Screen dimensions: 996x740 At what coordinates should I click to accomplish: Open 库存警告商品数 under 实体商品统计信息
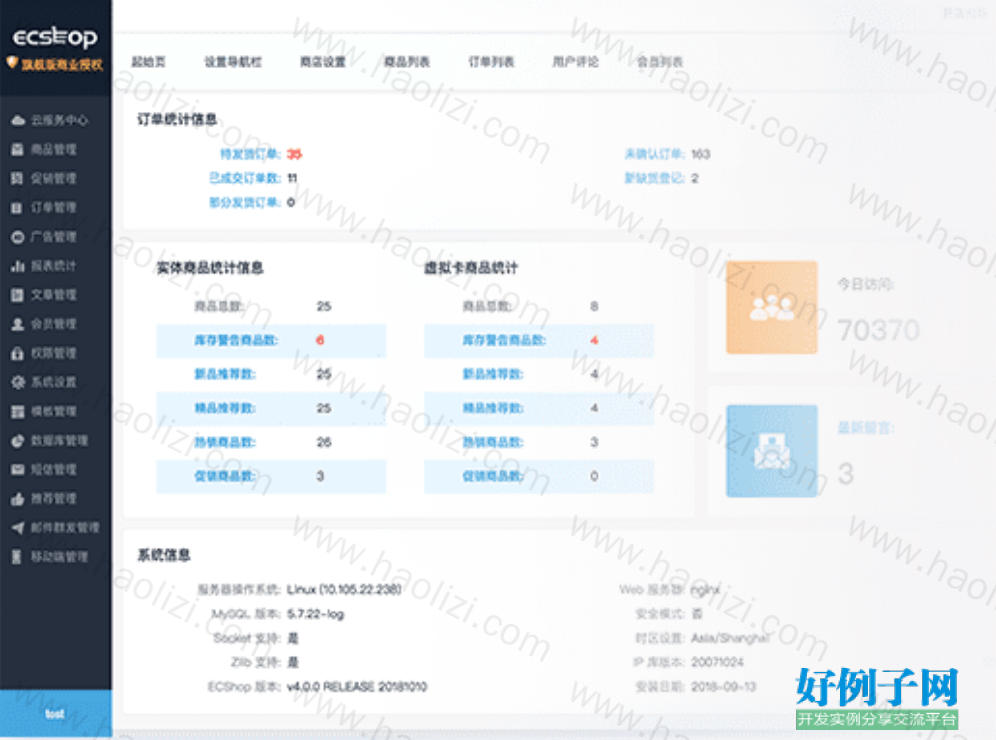(236, 340)
